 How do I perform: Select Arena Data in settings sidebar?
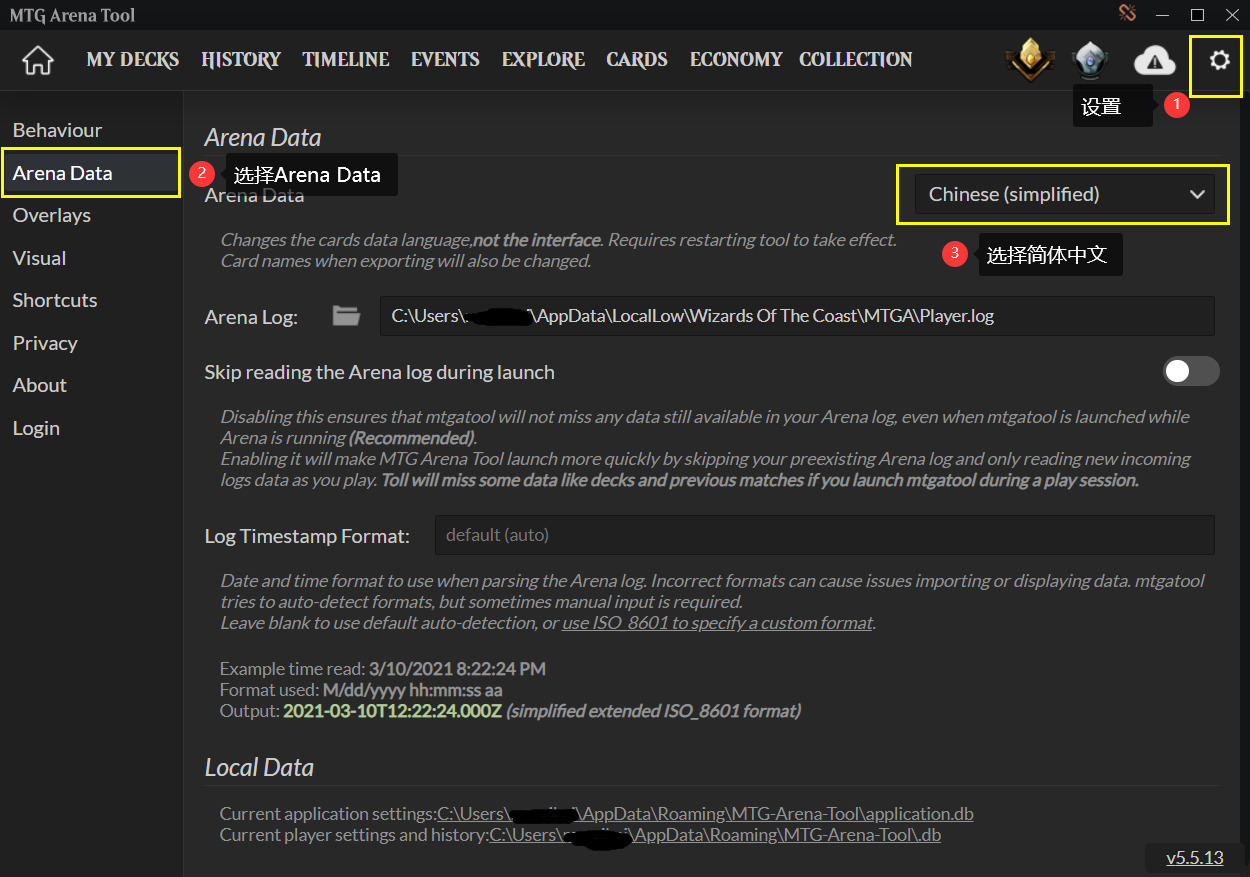click(91, 173)
